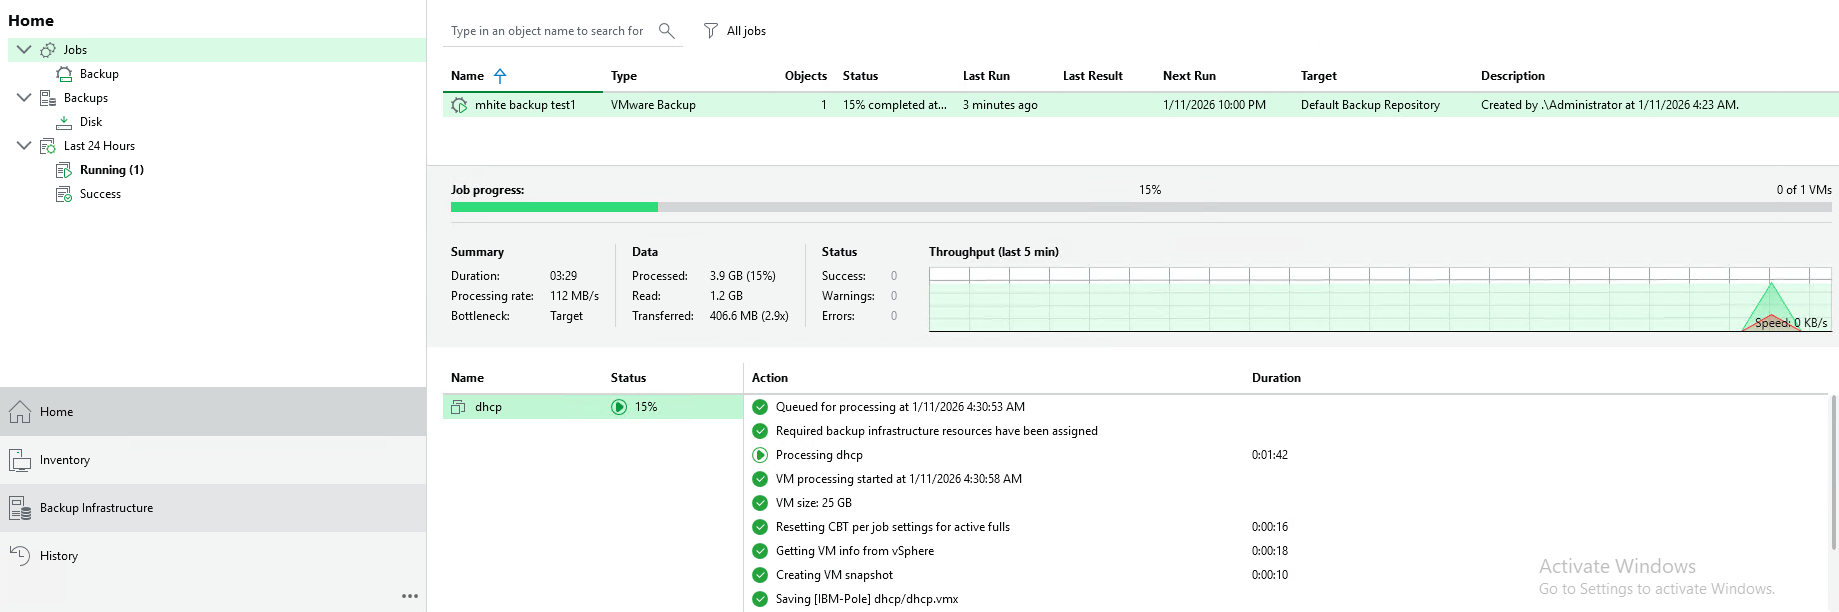Click the green job progress bar
Image resolution: width=1839 pixels, height=612 pixels.
click(x=554, y=207)
